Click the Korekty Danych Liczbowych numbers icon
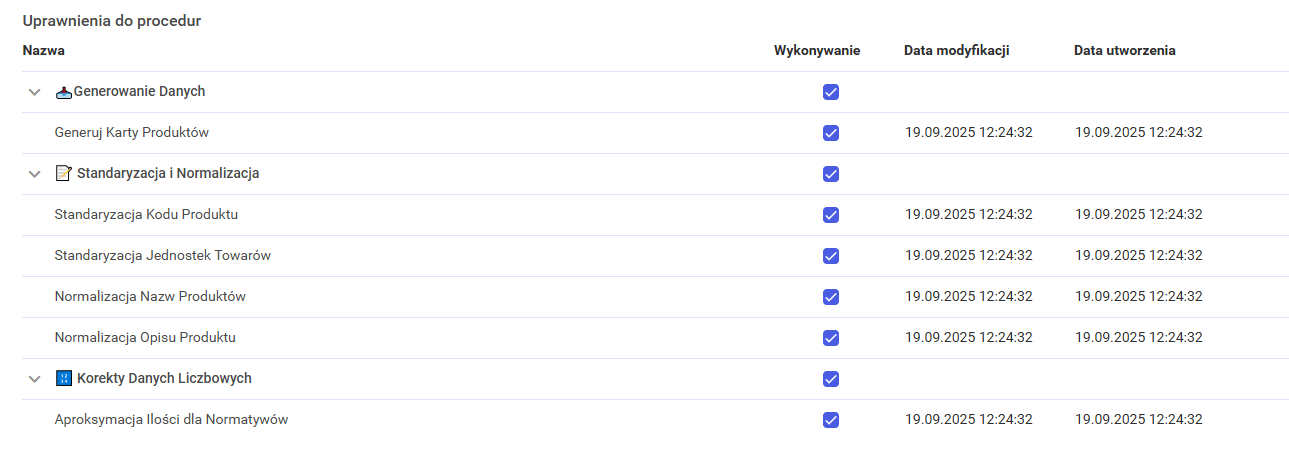The width and height of the screenshot is (1289, 462). click(64, 379)
